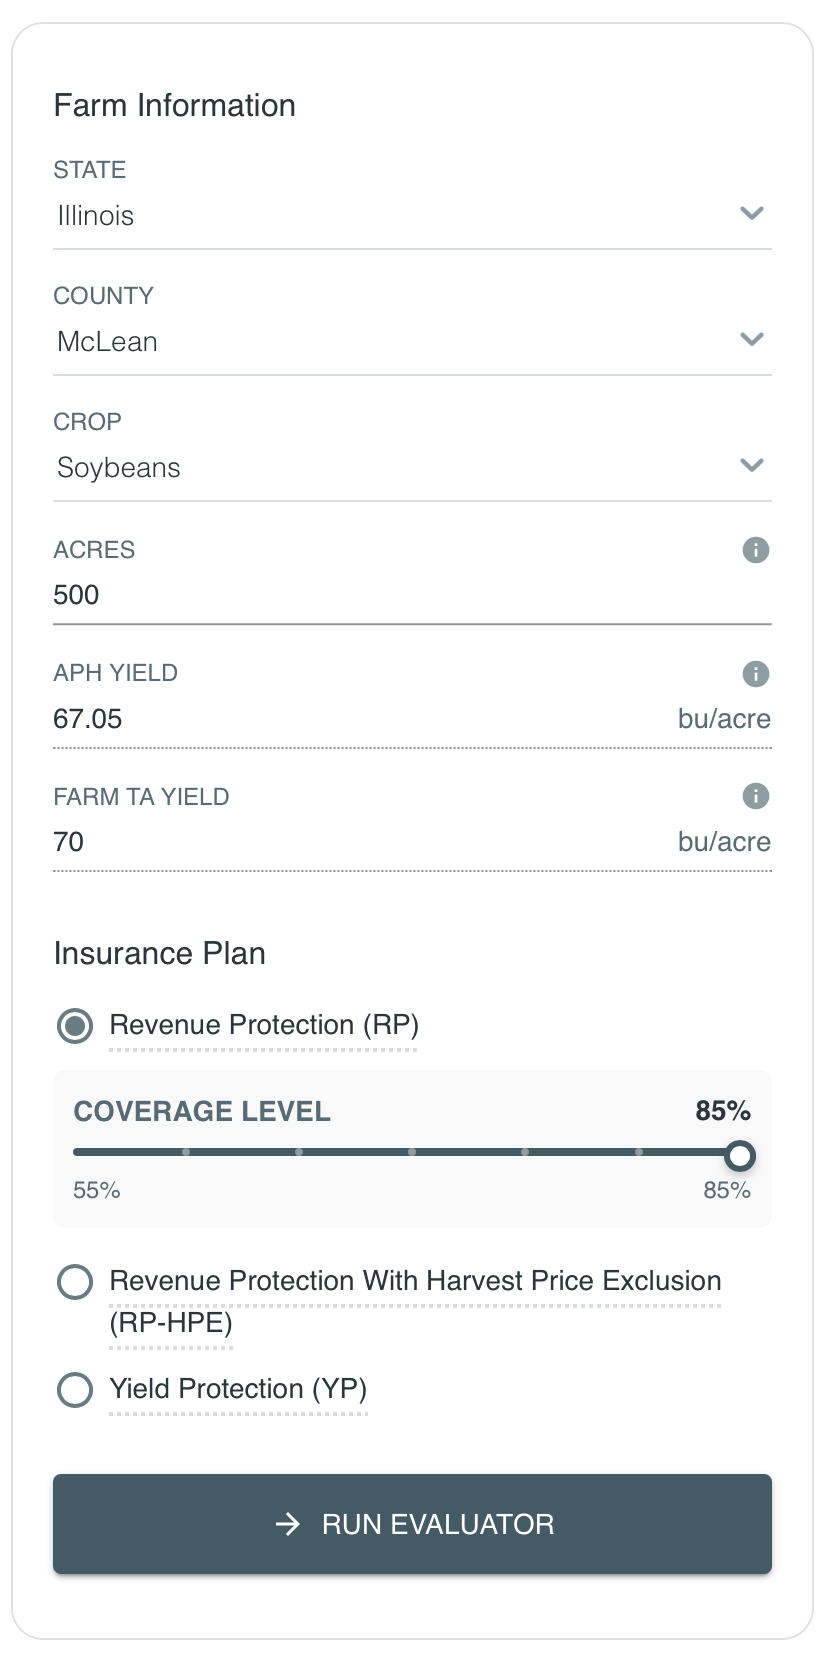The width and height of the screenshot is (834, 1676).
Task: Click the coverage level slider handle
Action: [739, 1156]
